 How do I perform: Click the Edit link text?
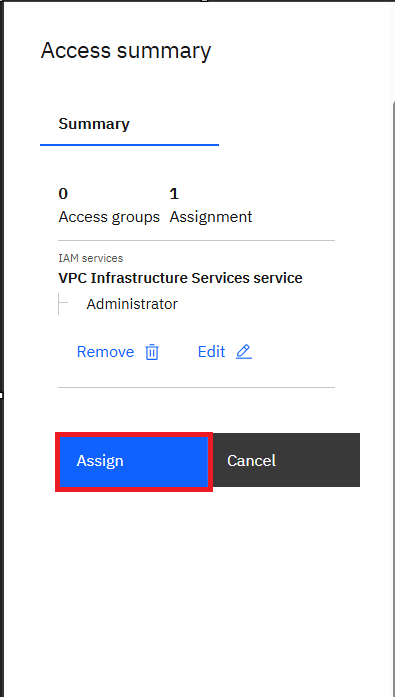tap(211, 352)
